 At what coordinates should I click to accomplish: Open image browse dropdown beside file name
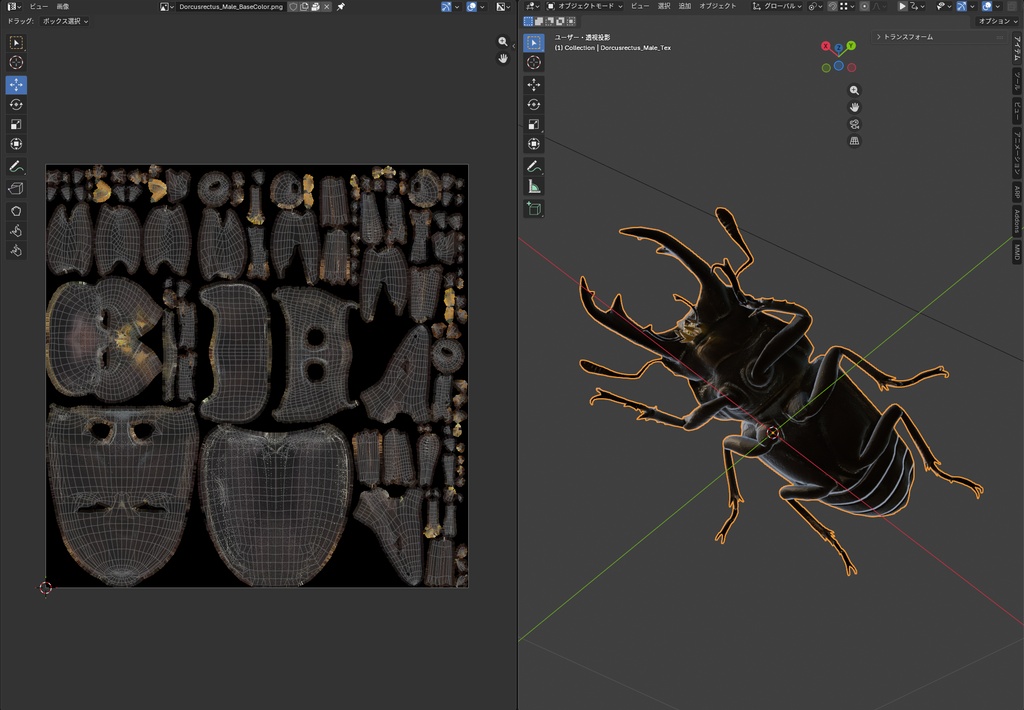pyautogui.click(x=167, y=7)
